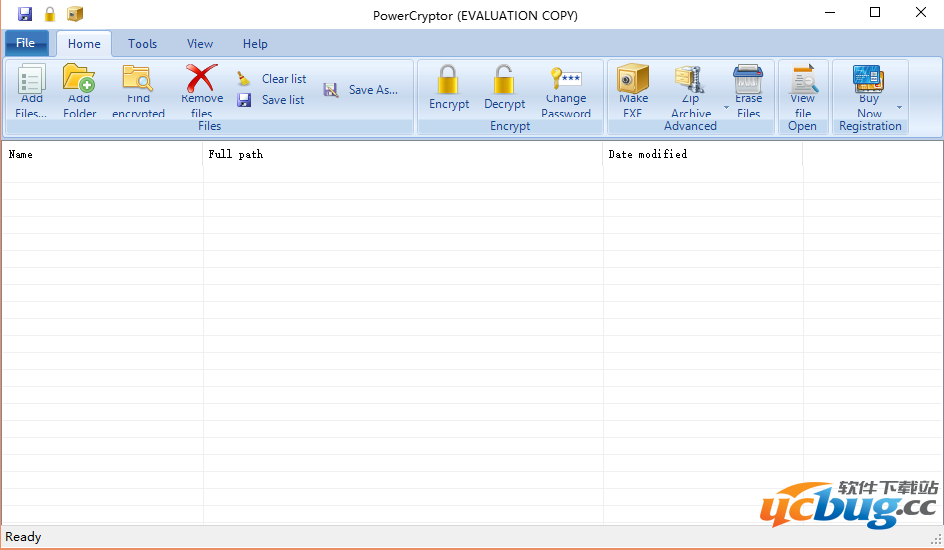Maximize the PowerCryptor window
This screenshot has height=550, width=944.
pyautogui.click(x=875, y=13)
